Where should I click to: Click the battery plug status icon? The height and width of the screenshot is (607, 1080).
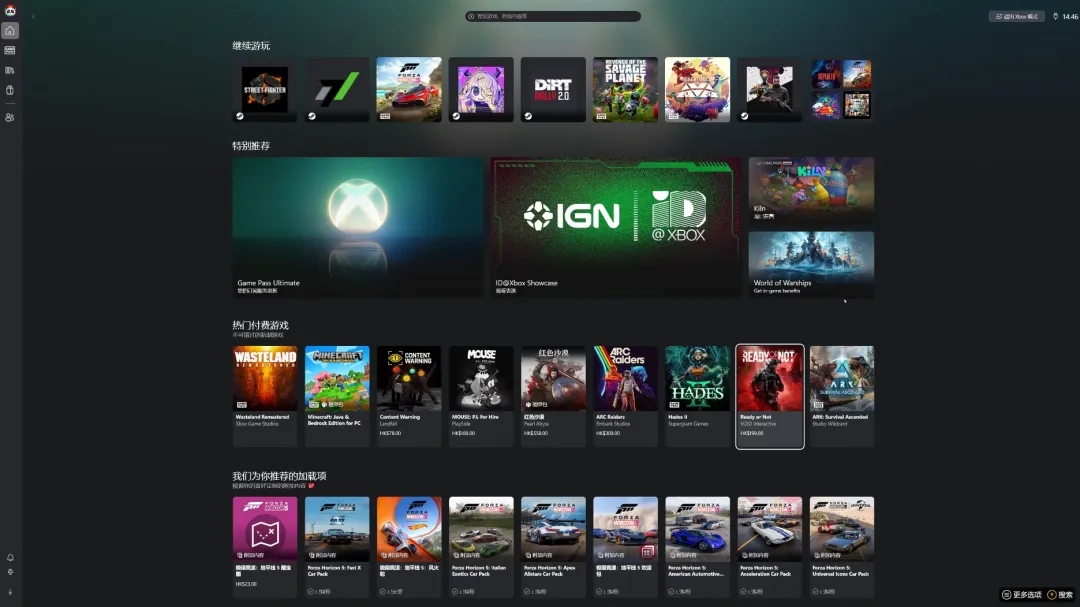(x=1055, y=17)
